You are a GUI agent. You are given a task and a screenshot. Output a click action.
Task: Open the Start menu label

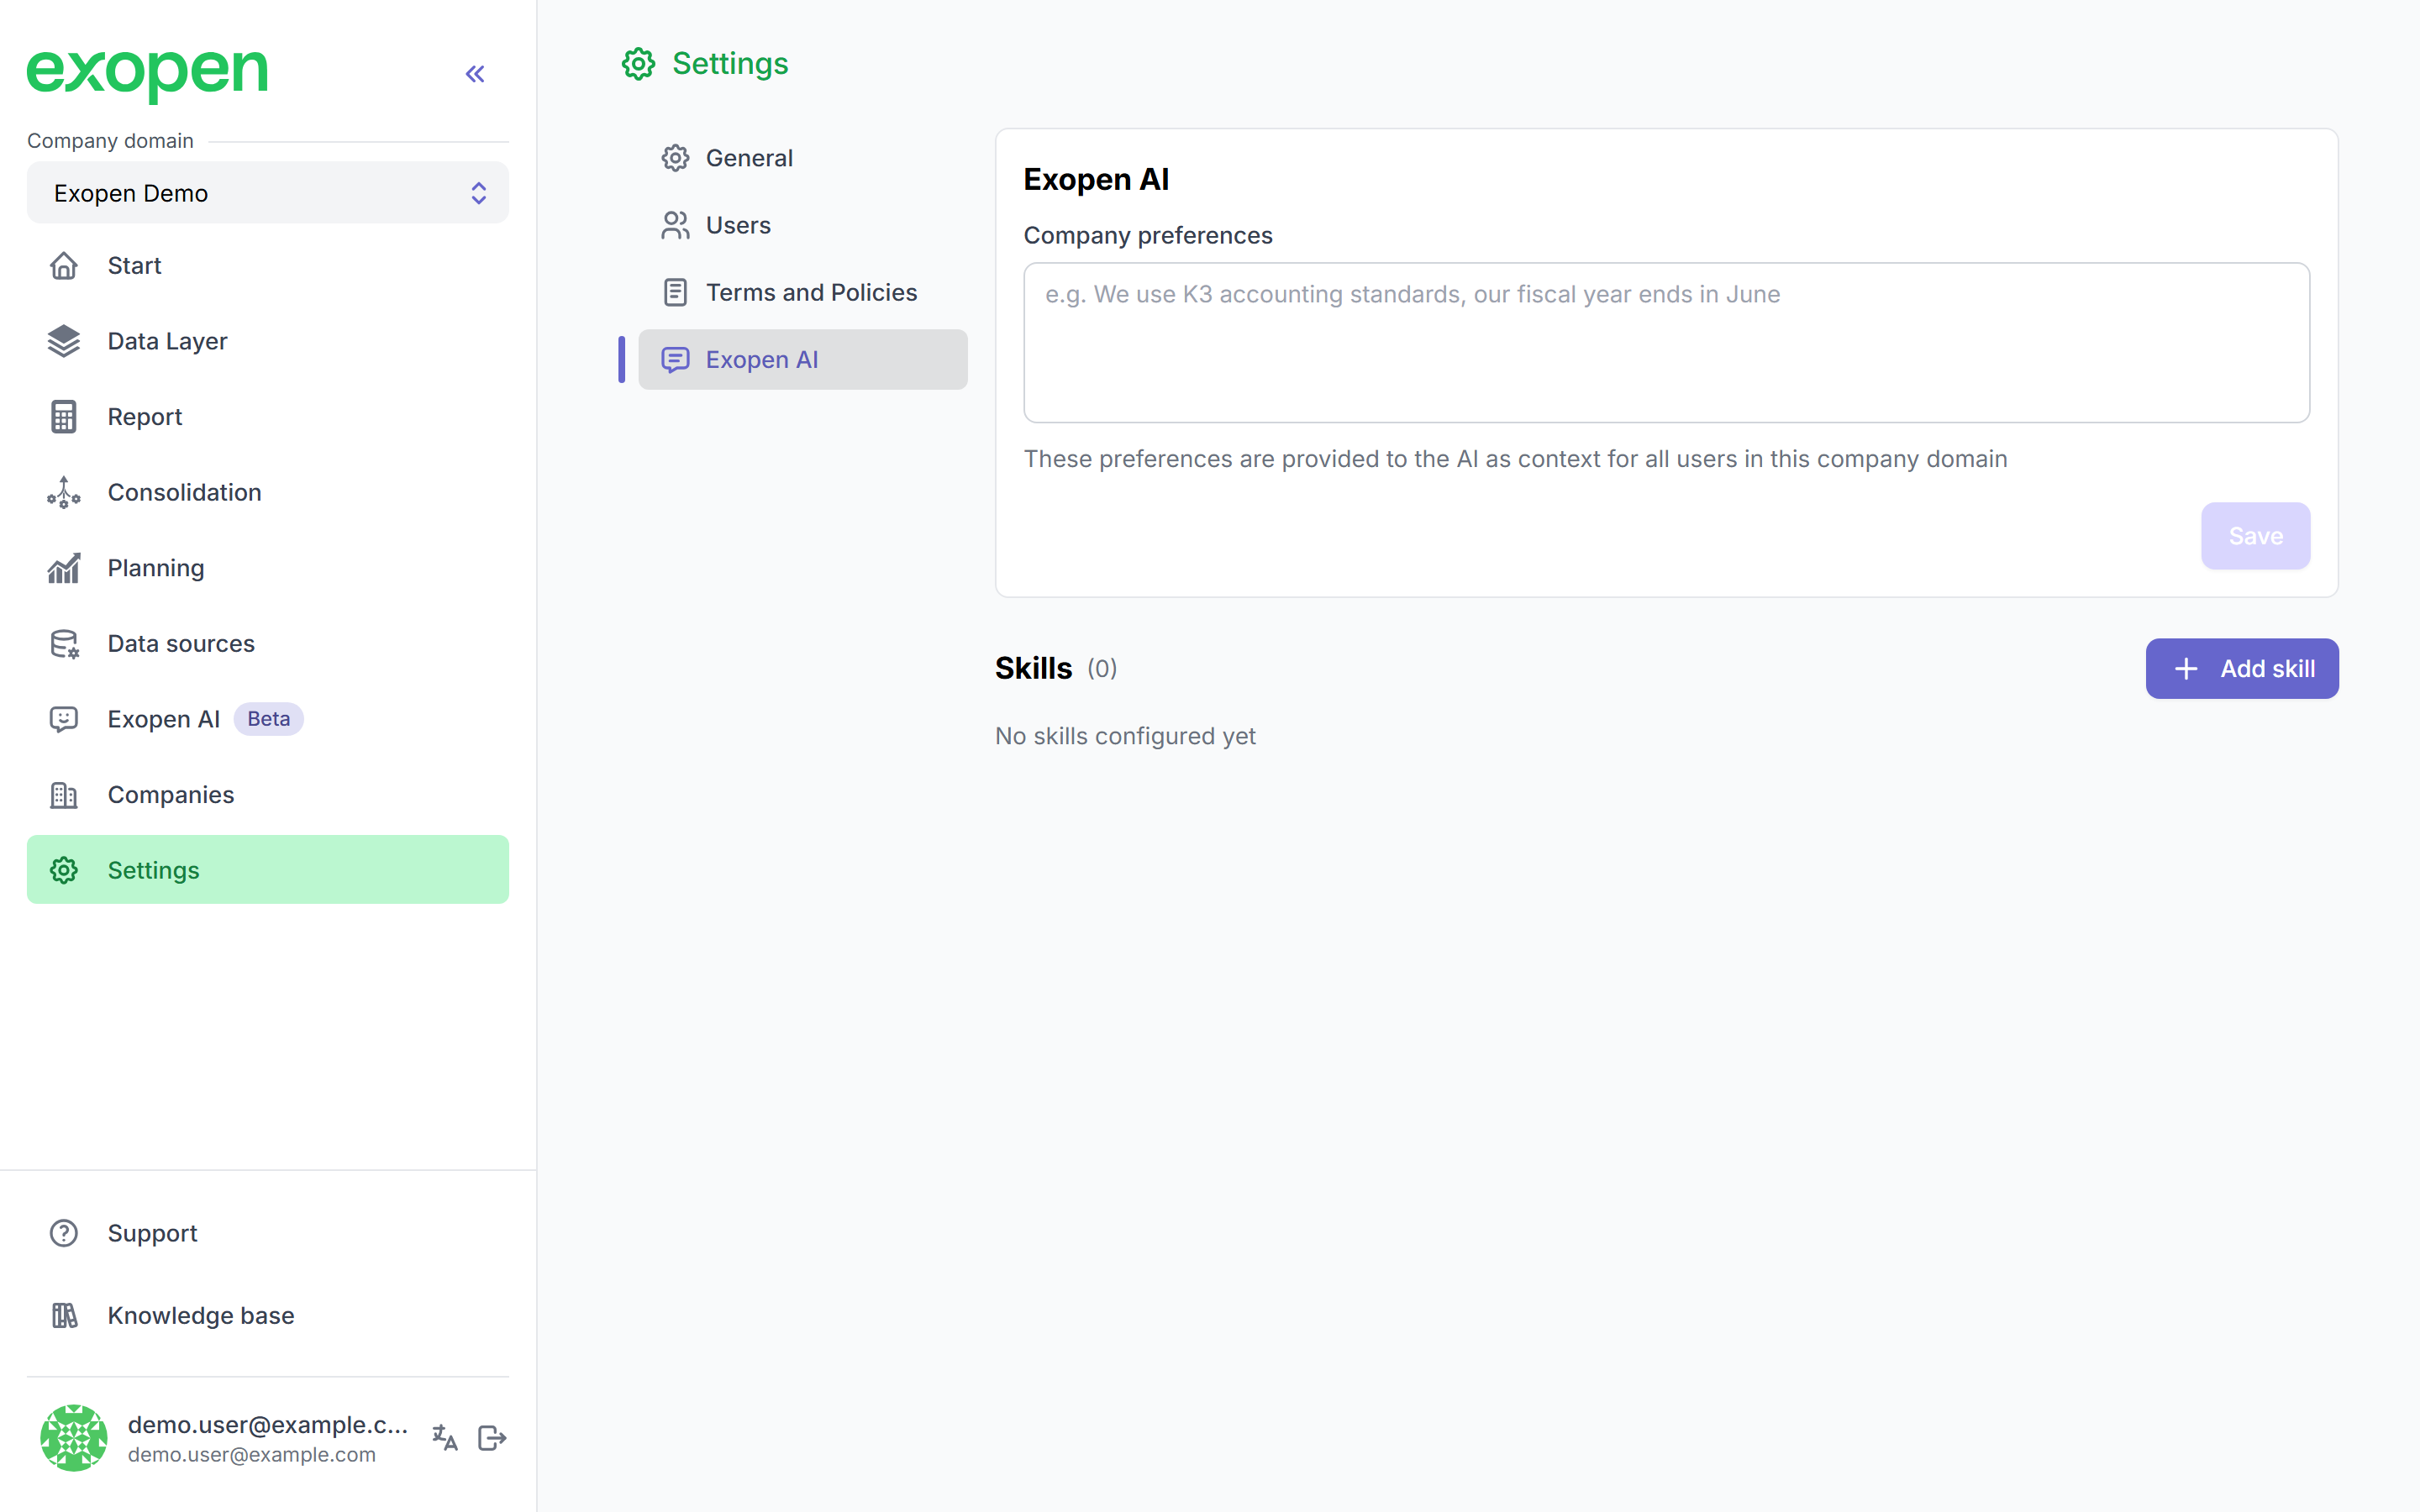134,266
